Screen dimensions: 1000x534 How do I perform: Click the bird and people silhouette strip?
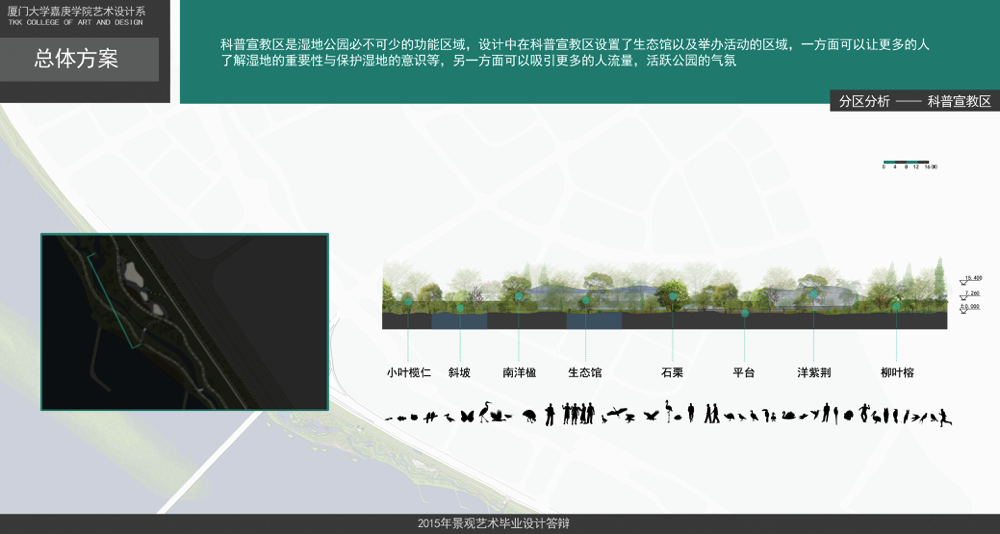pyautogui.click(x=668, y=413)
